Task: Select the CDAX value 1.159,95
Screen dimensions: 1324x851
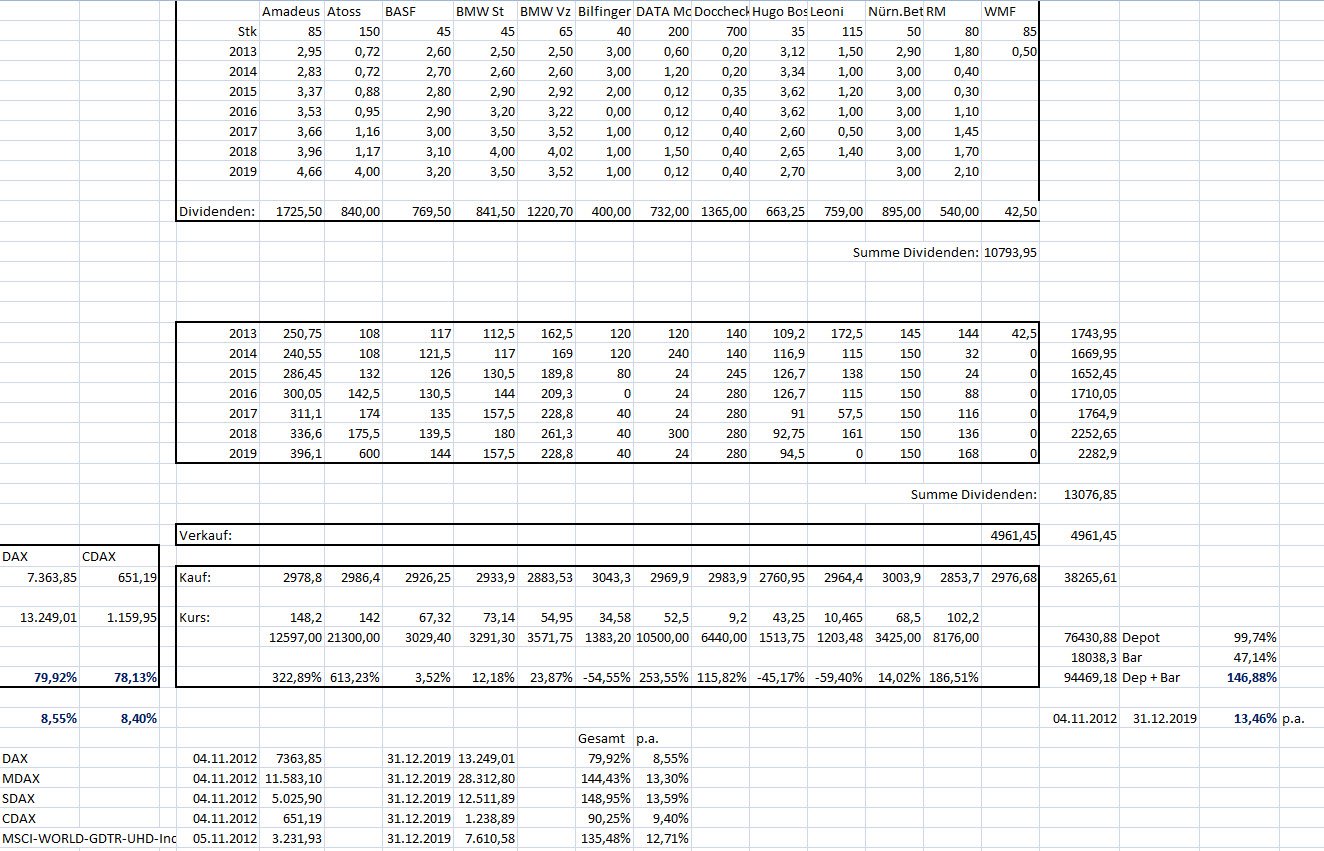Action: 130,617
